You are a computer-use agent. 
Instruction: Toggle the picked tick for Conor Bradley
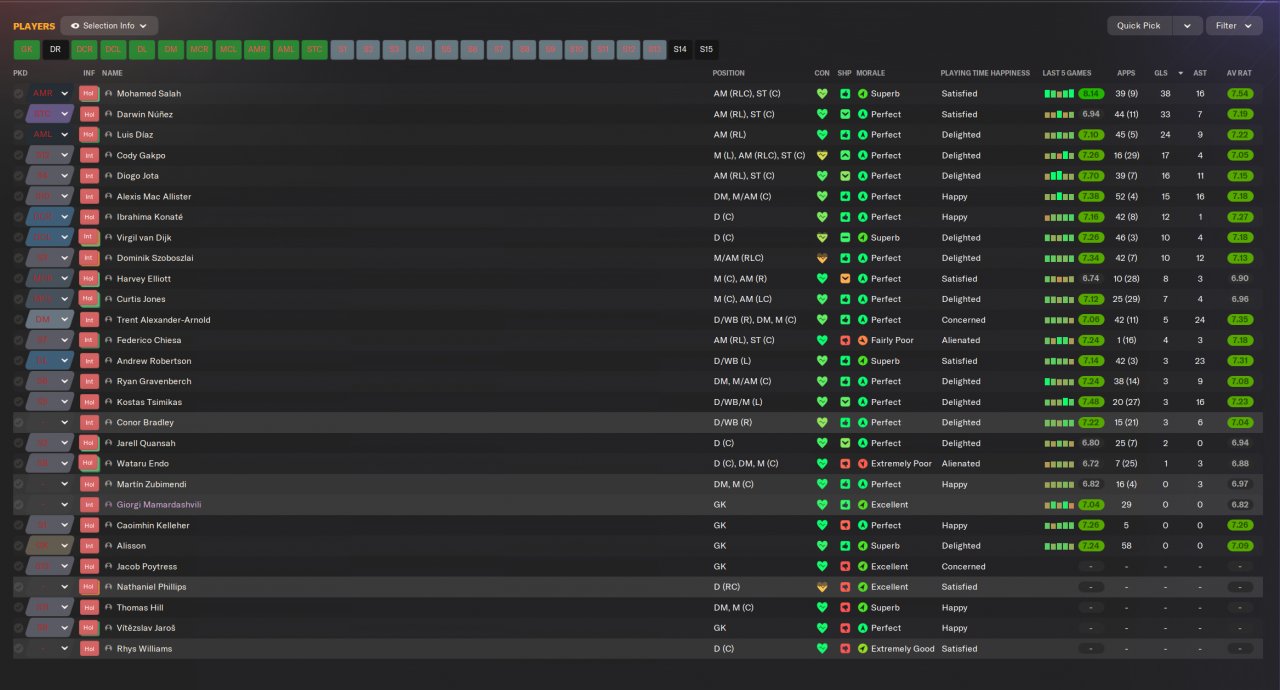tap(18, 423)
